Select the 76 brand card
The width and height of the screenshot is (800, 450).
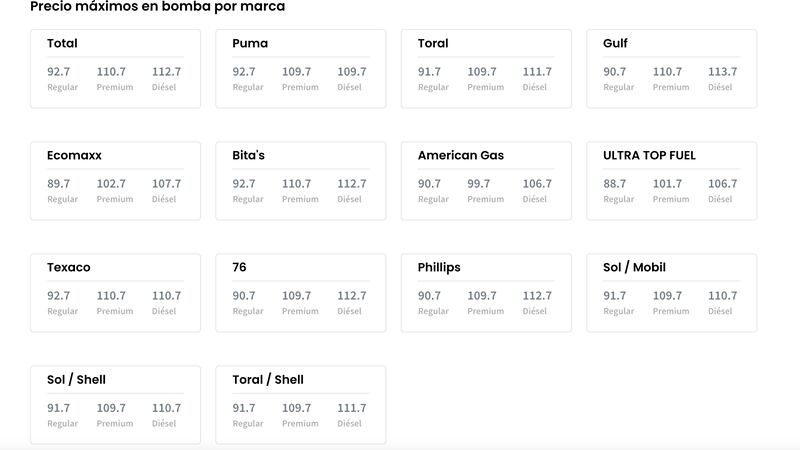click(301, 293)
